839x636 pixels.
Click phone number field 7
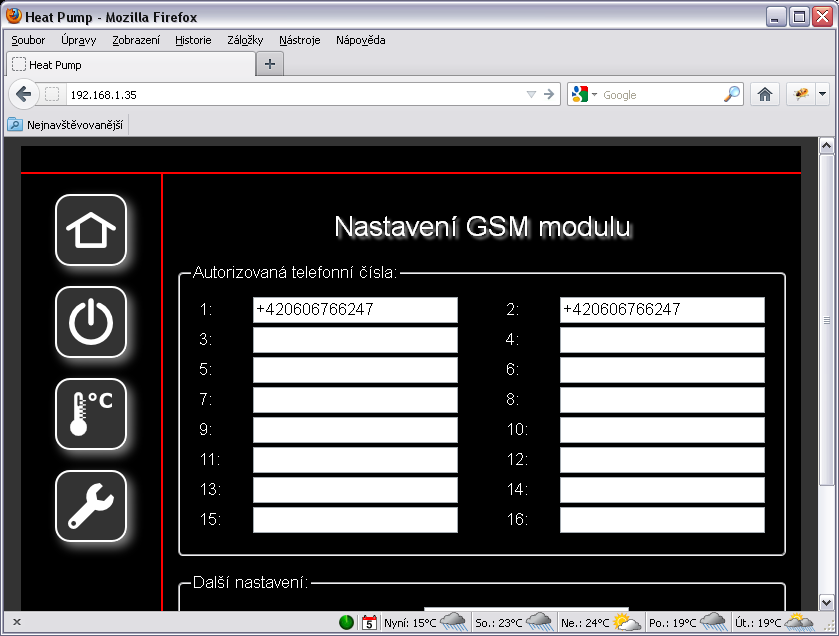355,400
